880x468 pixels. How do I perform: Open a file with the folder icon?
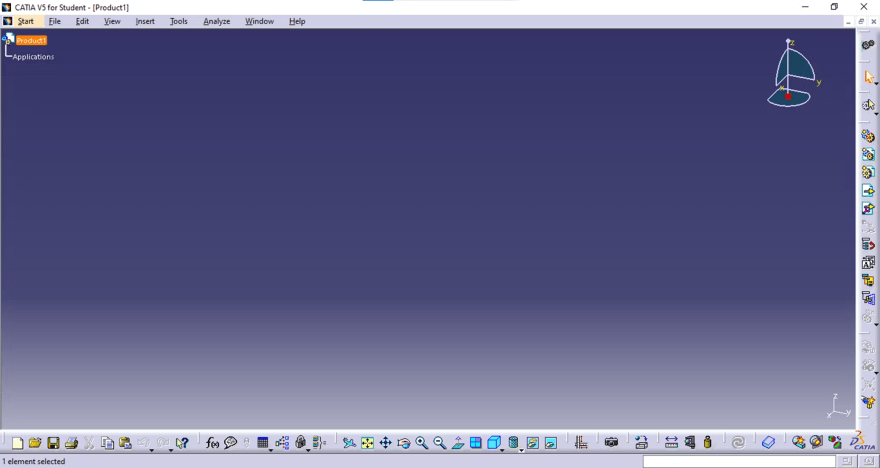point(35,443)
